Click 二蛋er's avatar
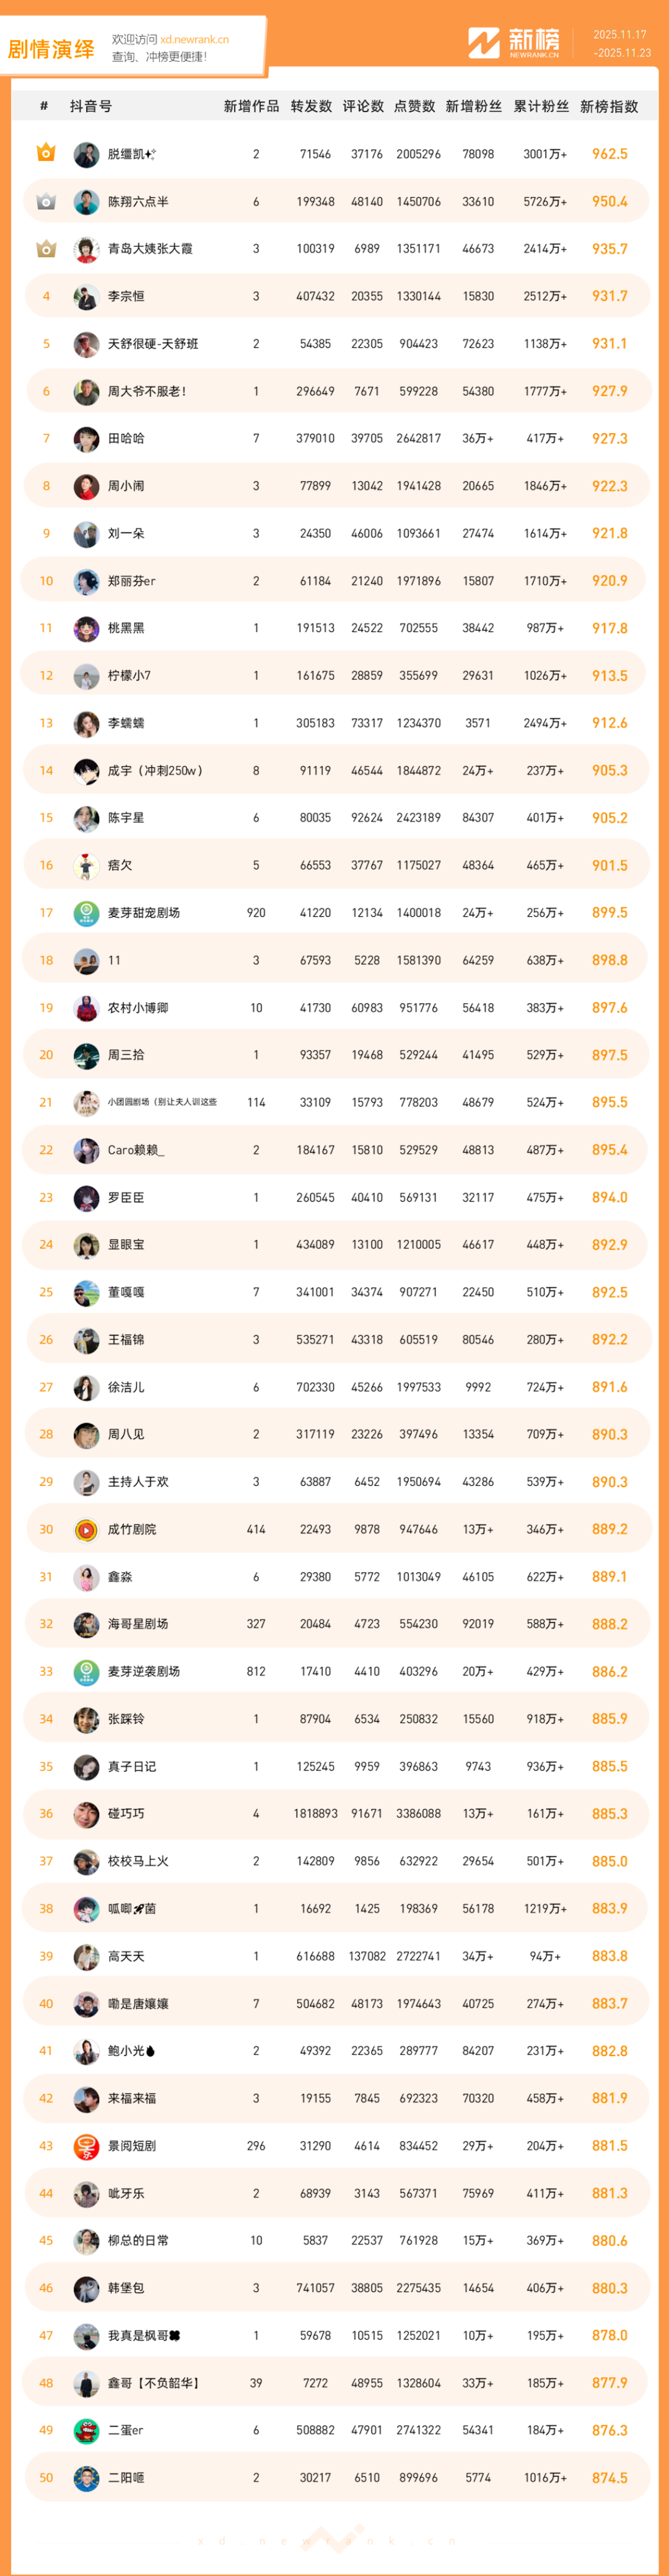 86,2430
